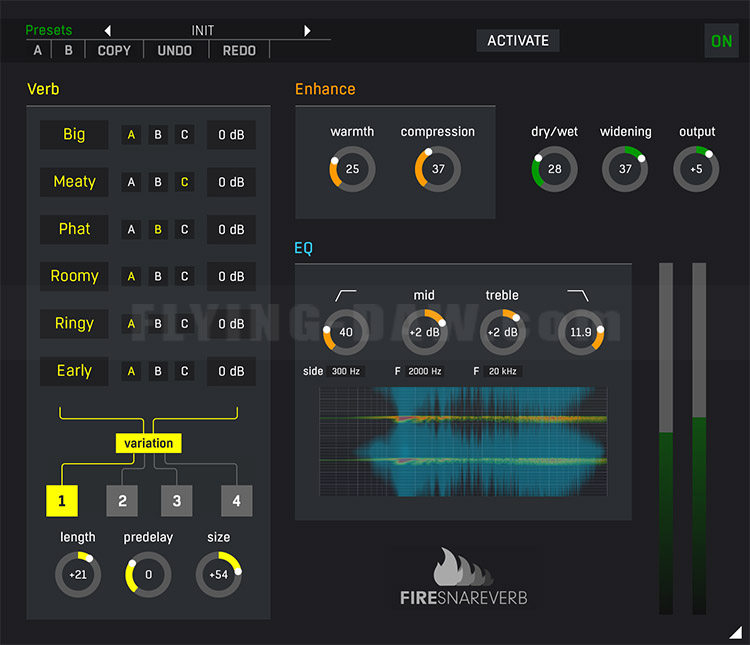Open the INIT preset name selector
Viewport: 750px width, 645px height.
click(x=203, y=31)
